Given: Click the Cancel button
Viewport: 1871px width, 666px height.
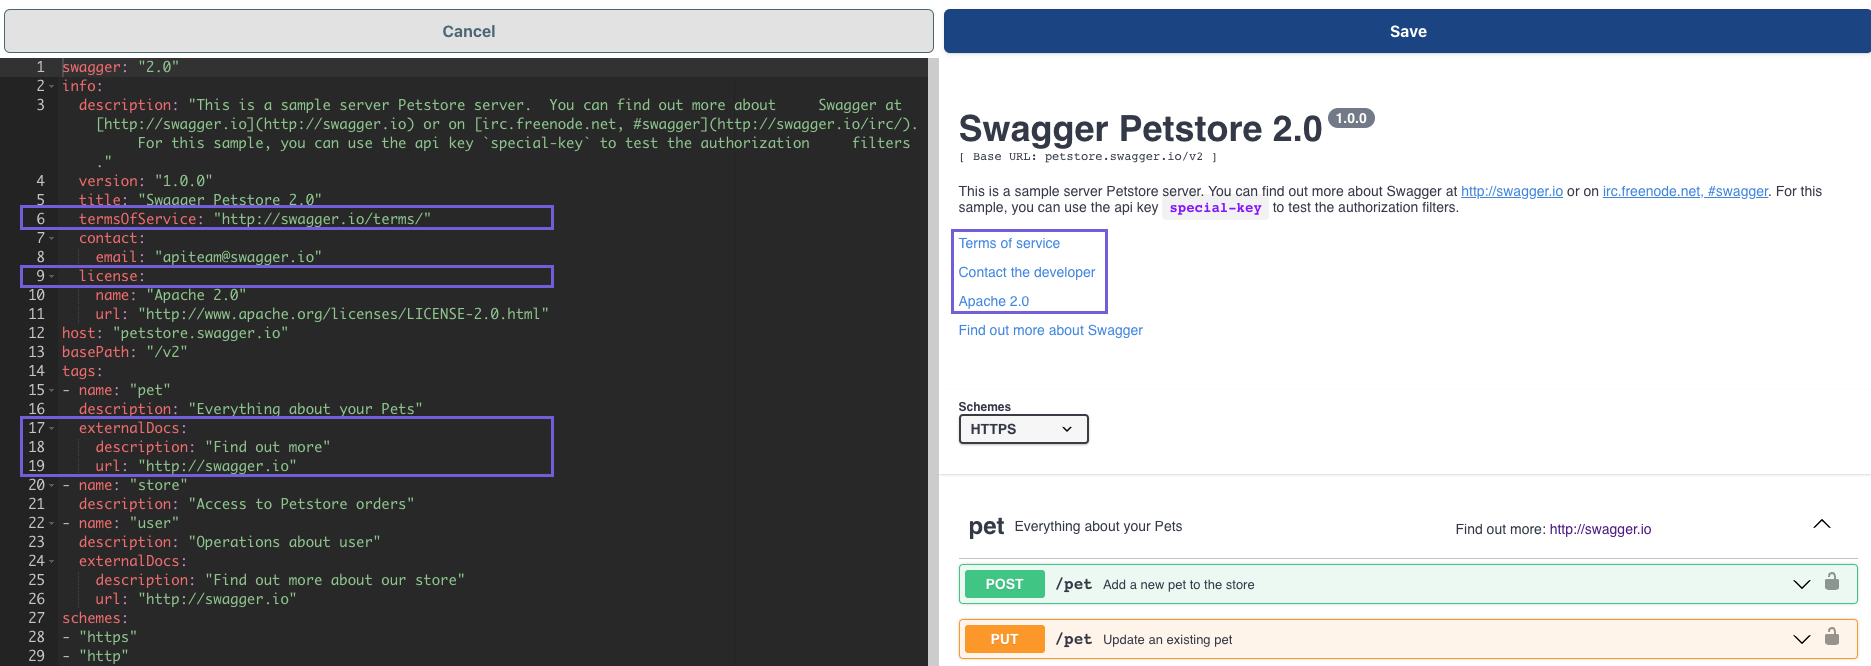Looking at the screenshot, I should pyautogui.click(x=468, y=31).
